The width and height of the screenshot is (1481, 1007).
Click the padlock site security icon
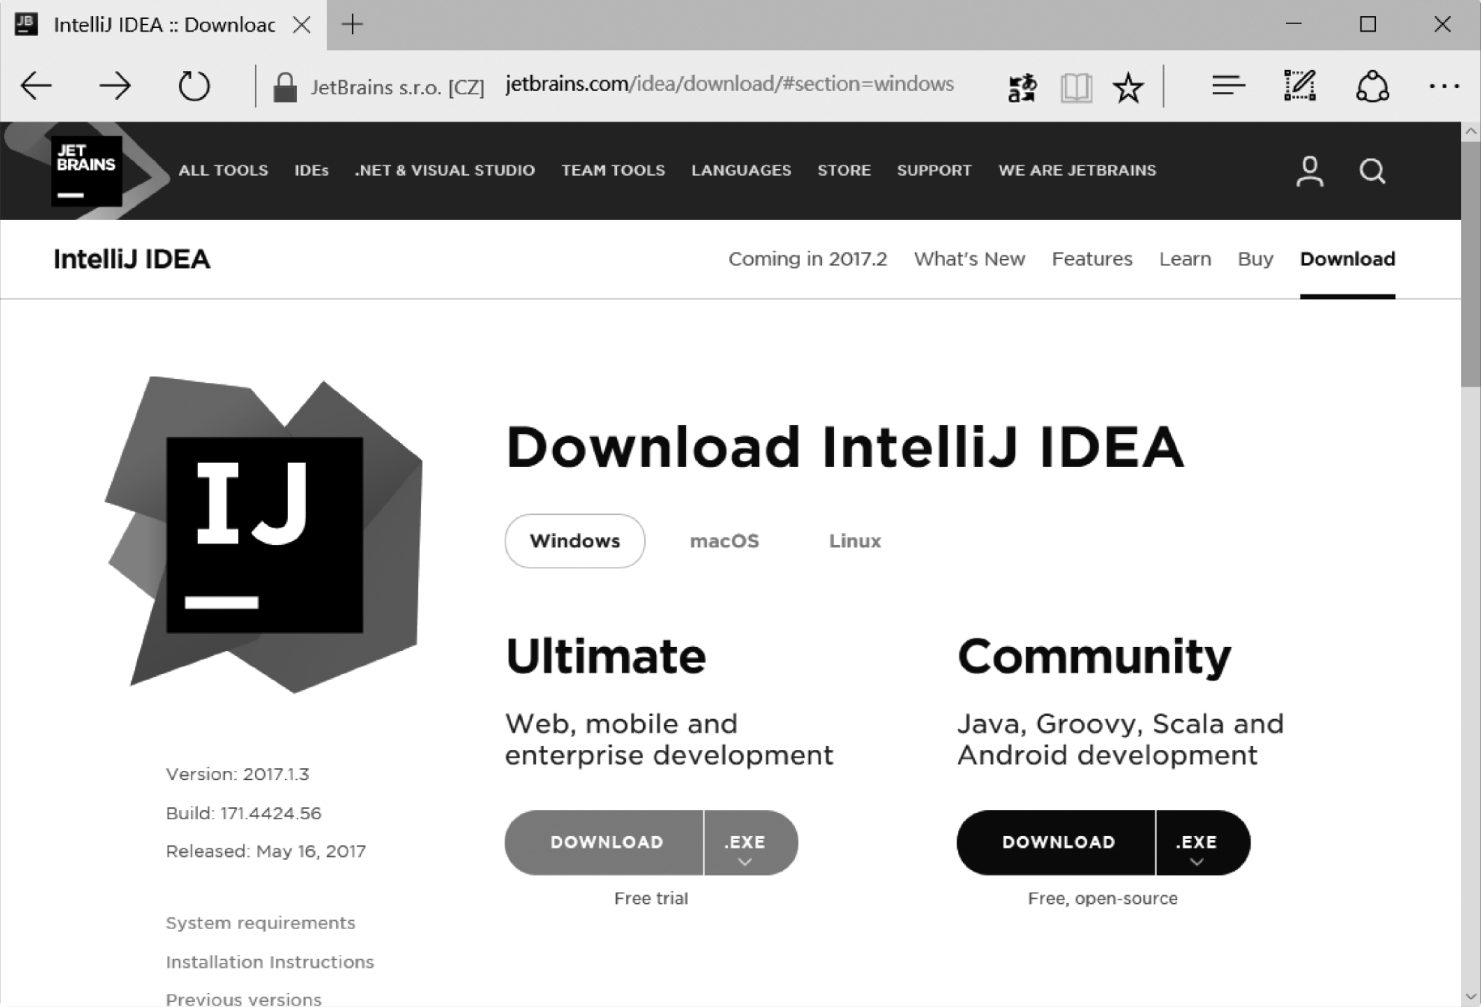pyautogui.click(x=285, y=87)
